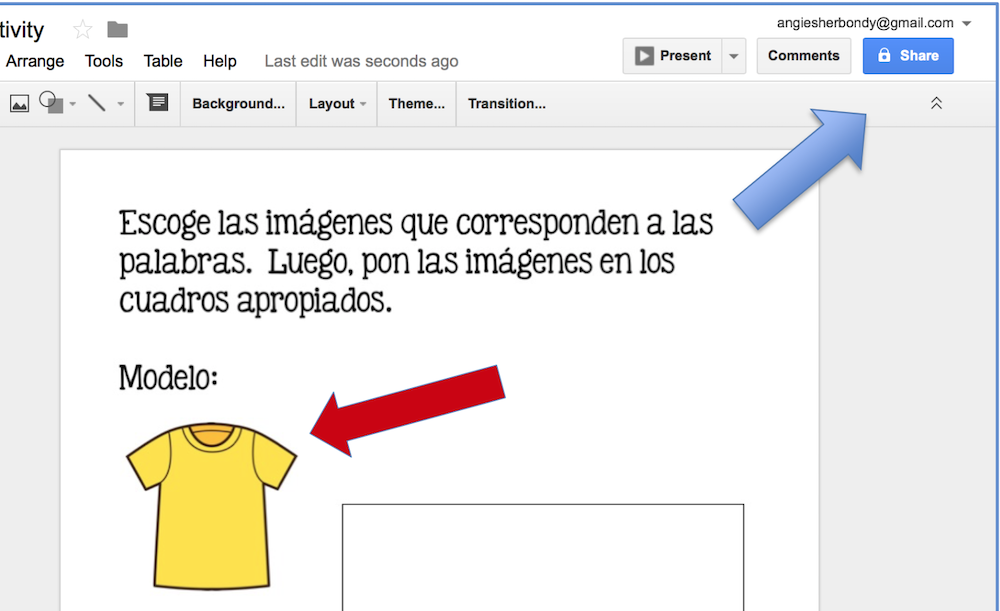Star the presentation with the star icon
The width and height of the screenshot is (1000, 611).
point(82,29)
